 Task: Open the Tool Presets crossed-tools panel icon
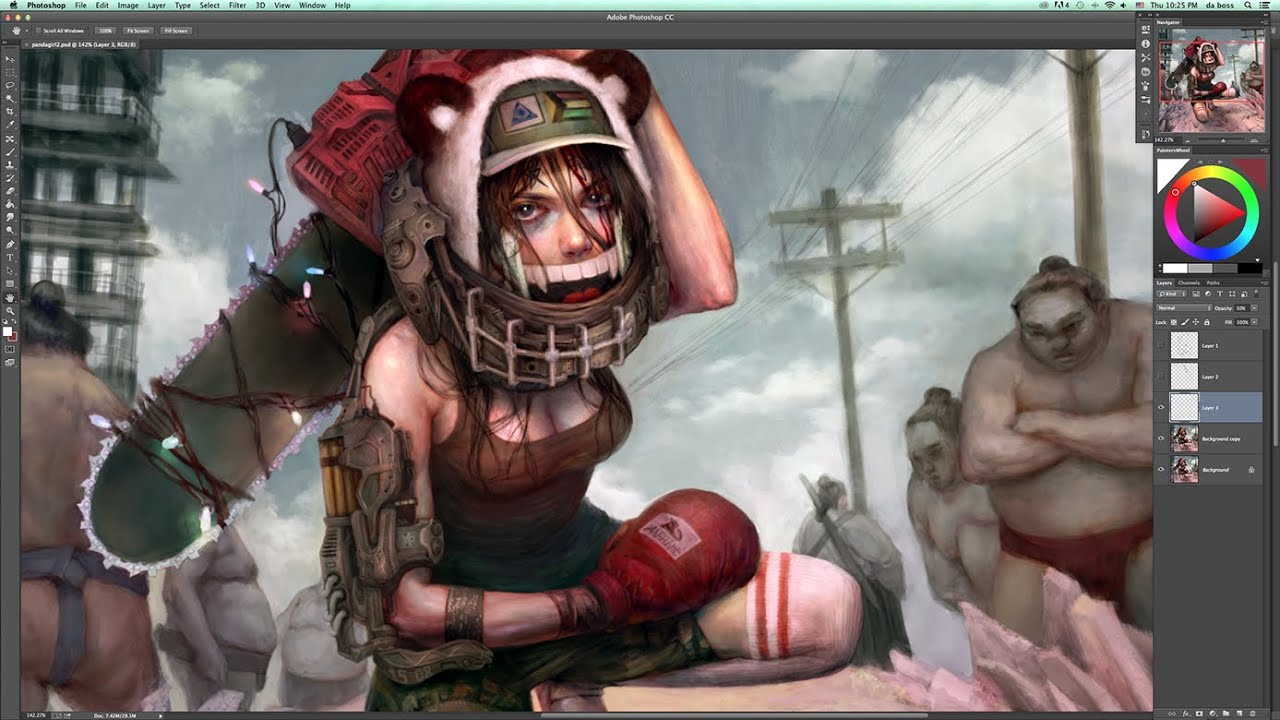pyautogui.click(x=1146, y=58)
